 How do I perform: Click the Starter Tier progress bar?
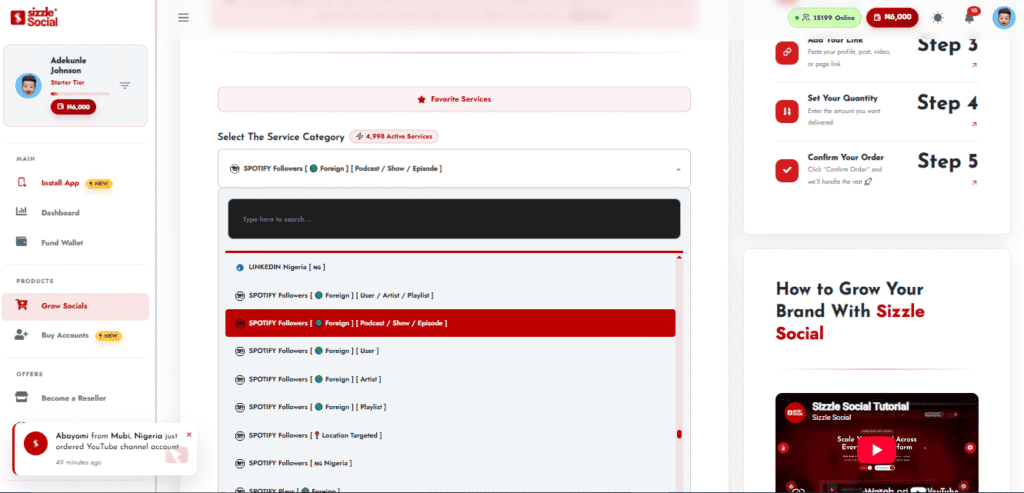[80, 93]
